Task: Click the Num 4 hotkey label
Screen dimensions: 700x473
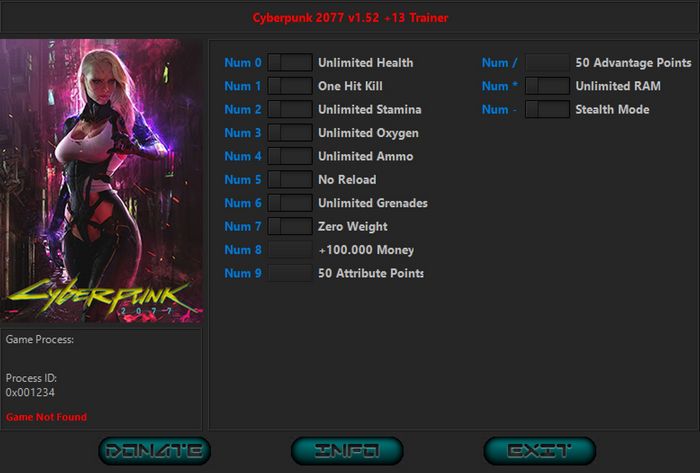Action: (243, 156)
